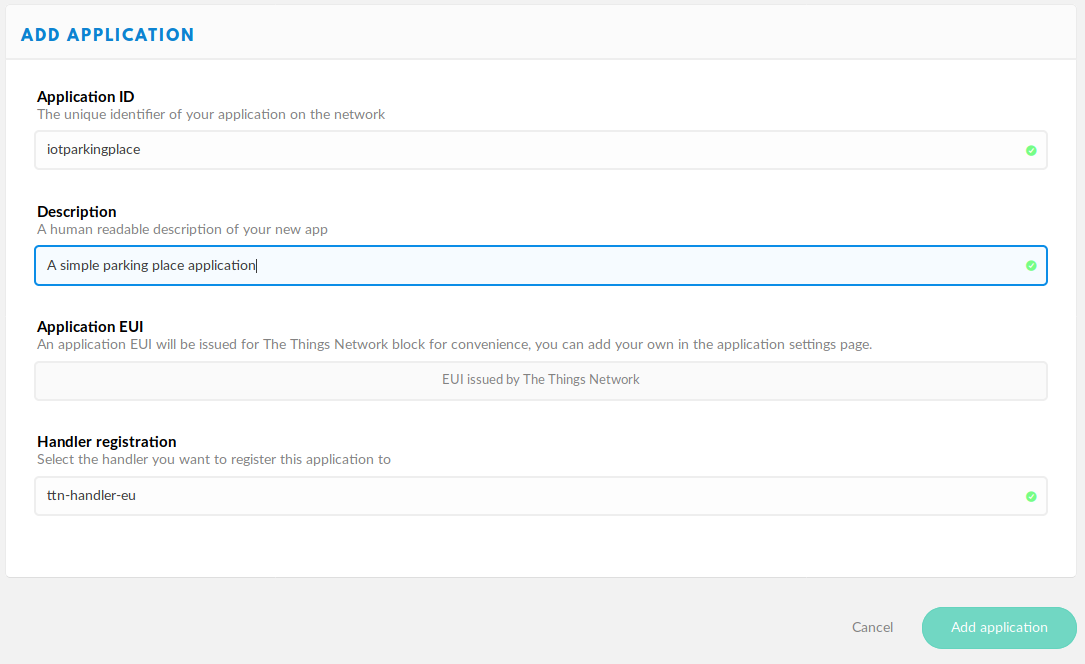Viewport: 1085px width, 664px height.
Task: Click the hint 'A human readable description of your new app'
Action: pos(182,229)
